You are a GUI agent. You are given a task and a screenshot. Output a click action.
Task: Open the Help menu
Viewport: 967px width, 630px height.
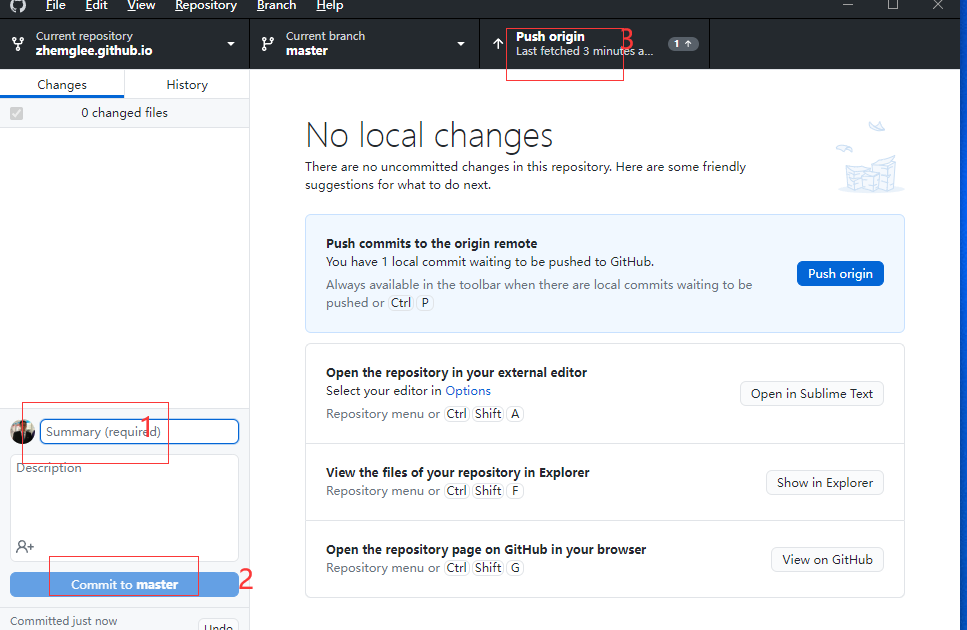click(x=330, y=6)
